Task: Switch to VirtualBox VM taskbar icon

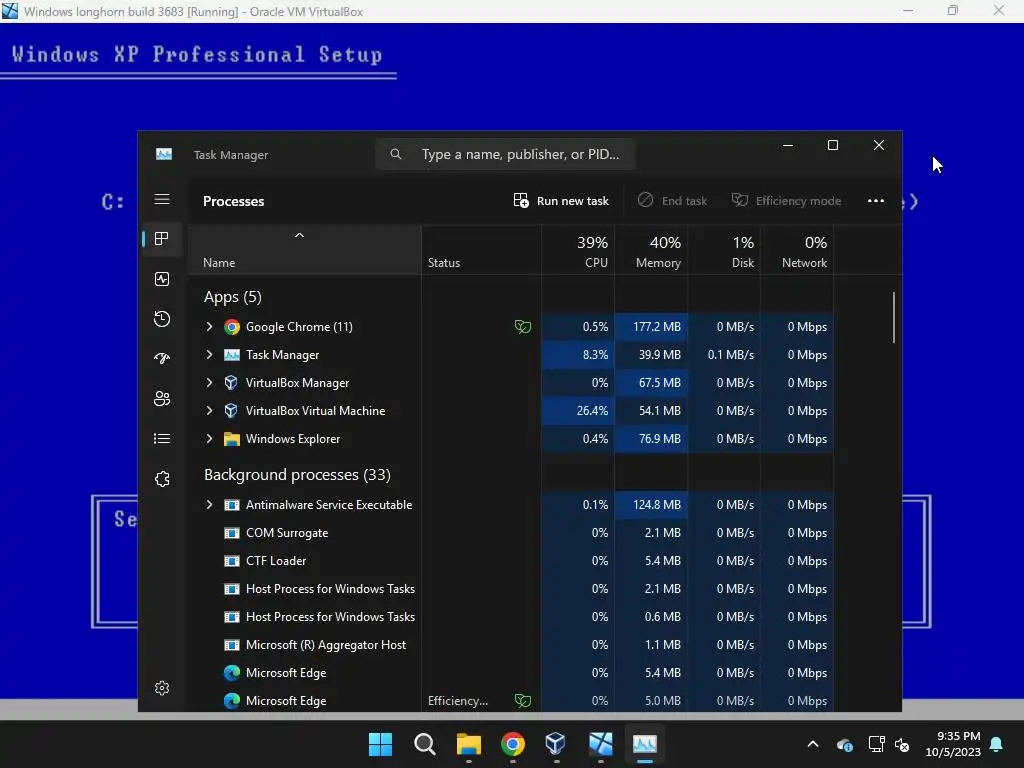Action: pyautogui.click(x=600, y=744)
